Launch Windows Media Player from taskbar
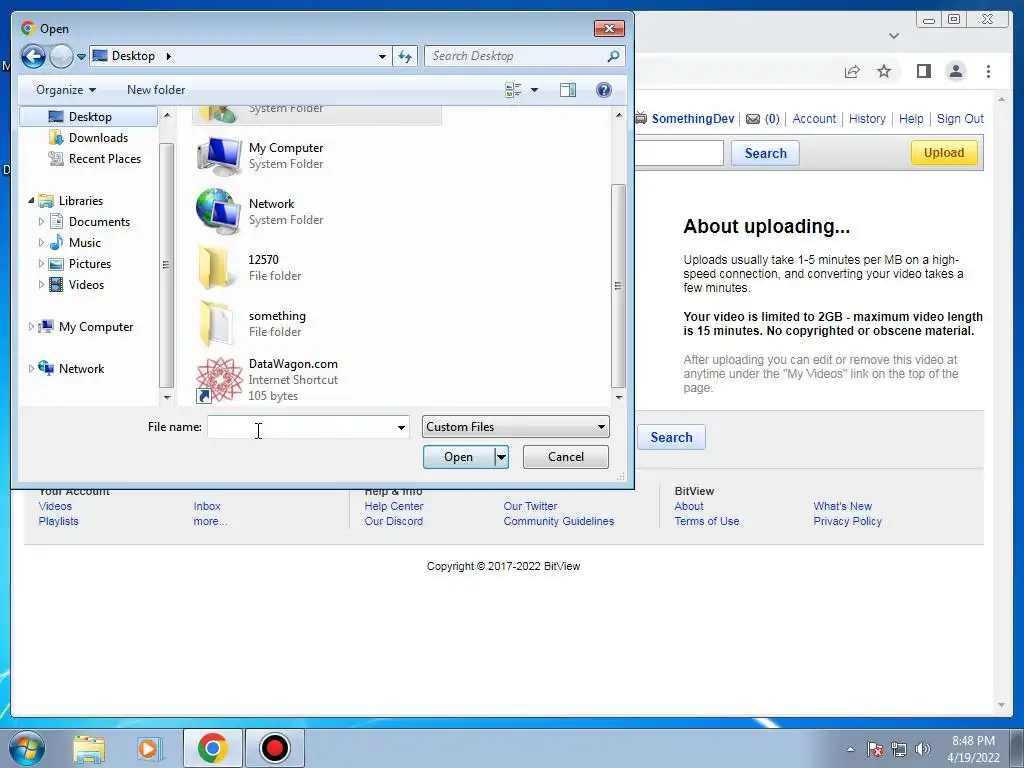This screenshot has width=1024, height=768. (150, 748)
